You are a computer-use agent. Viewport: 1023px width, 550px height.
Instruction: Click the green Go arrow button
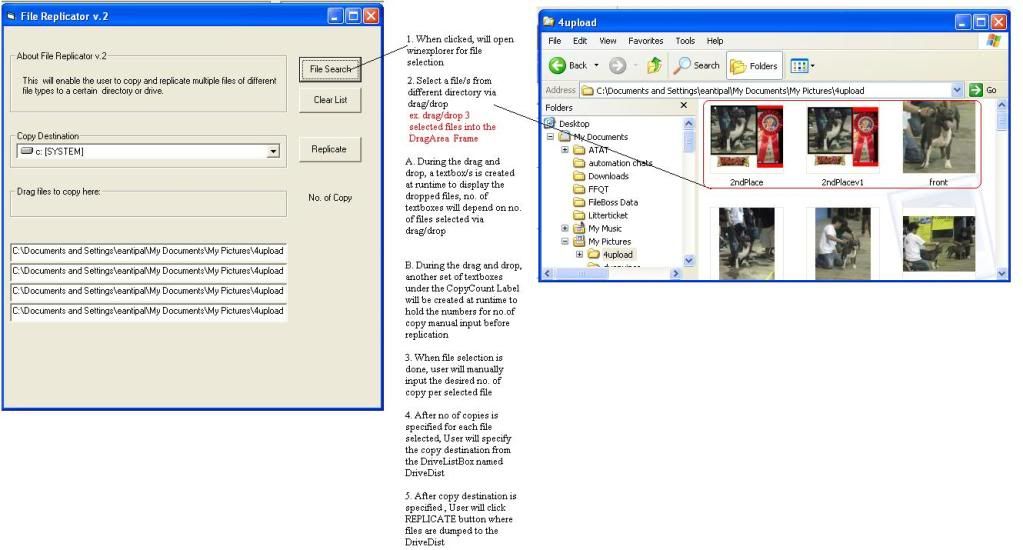click(976, 90)
